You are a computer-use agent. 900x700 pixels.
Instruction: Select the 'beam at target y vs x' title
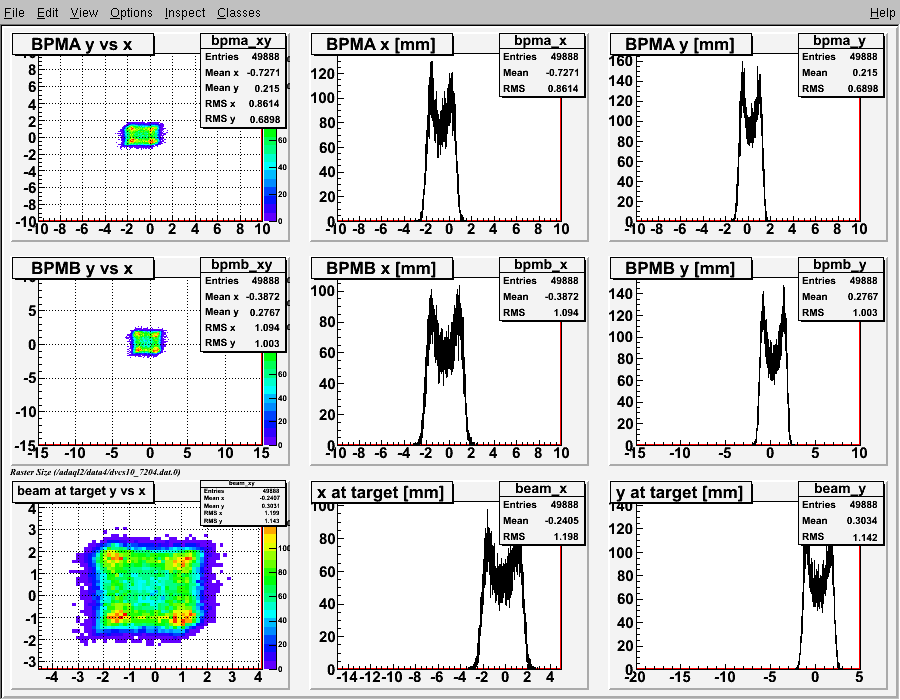(83, 491)
